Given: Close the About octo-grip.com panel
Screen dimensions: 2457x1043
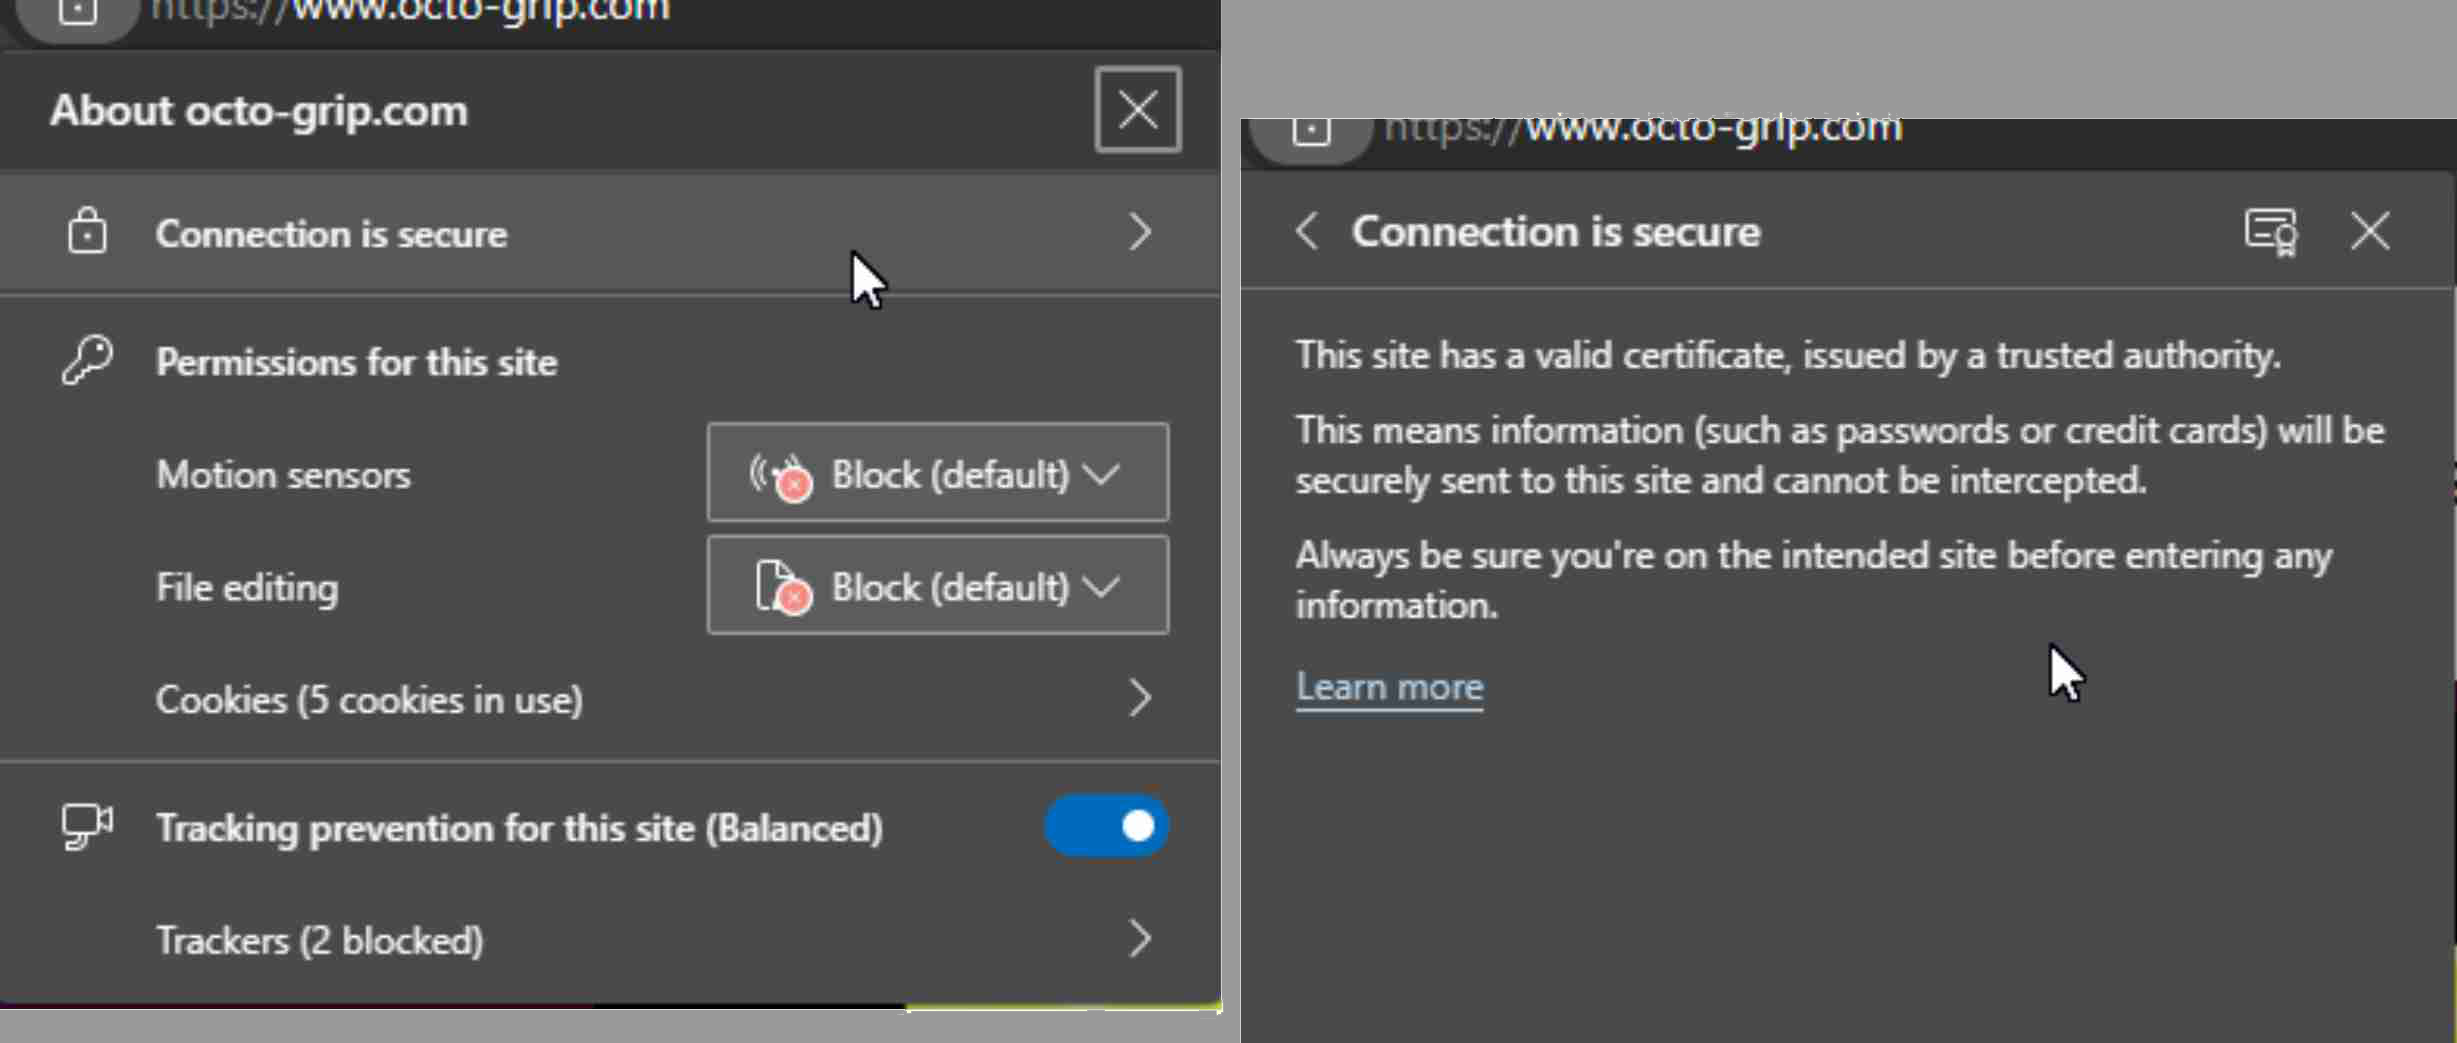Looking at the screenshot, I should click(1137, 109).
